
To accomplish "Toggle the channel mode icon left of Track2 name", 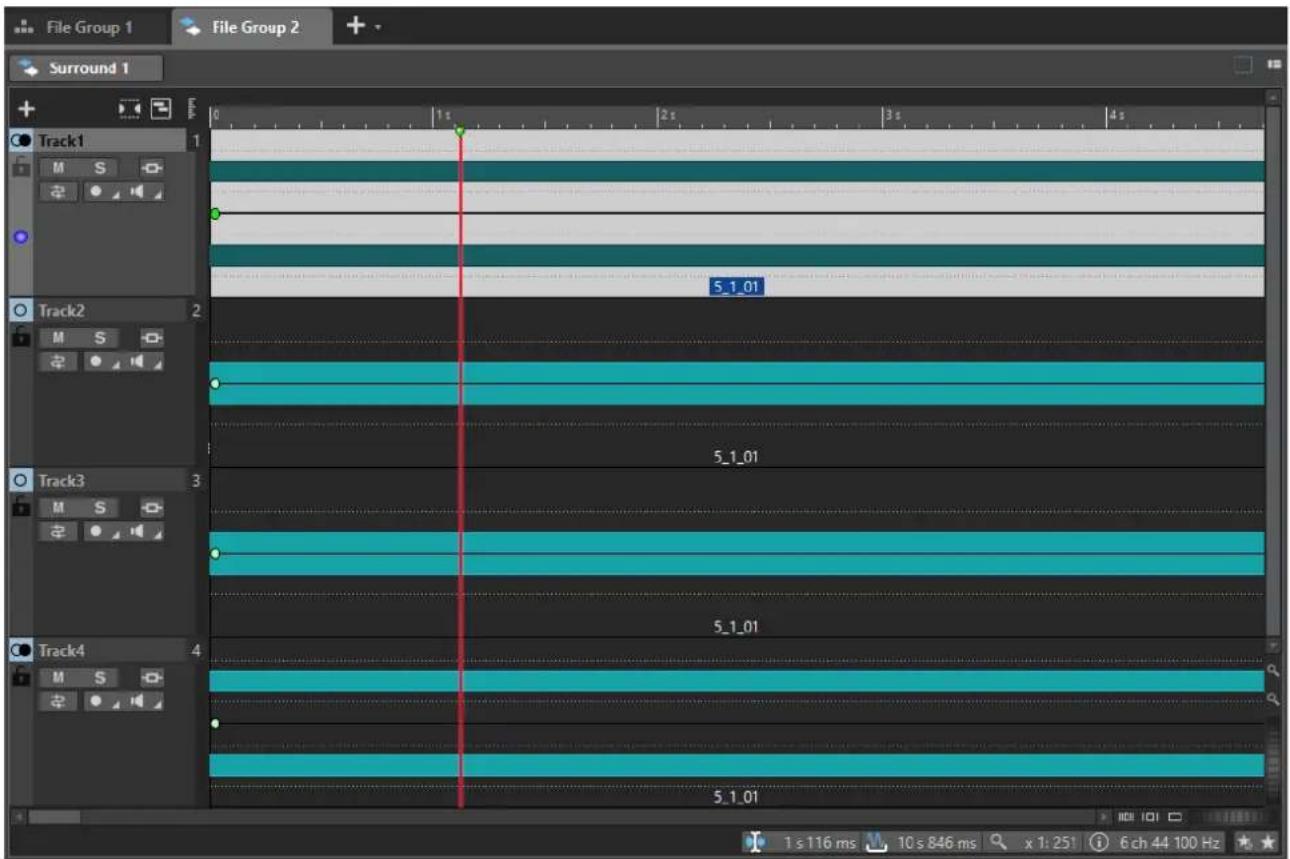I will click(x=22, y=312).
